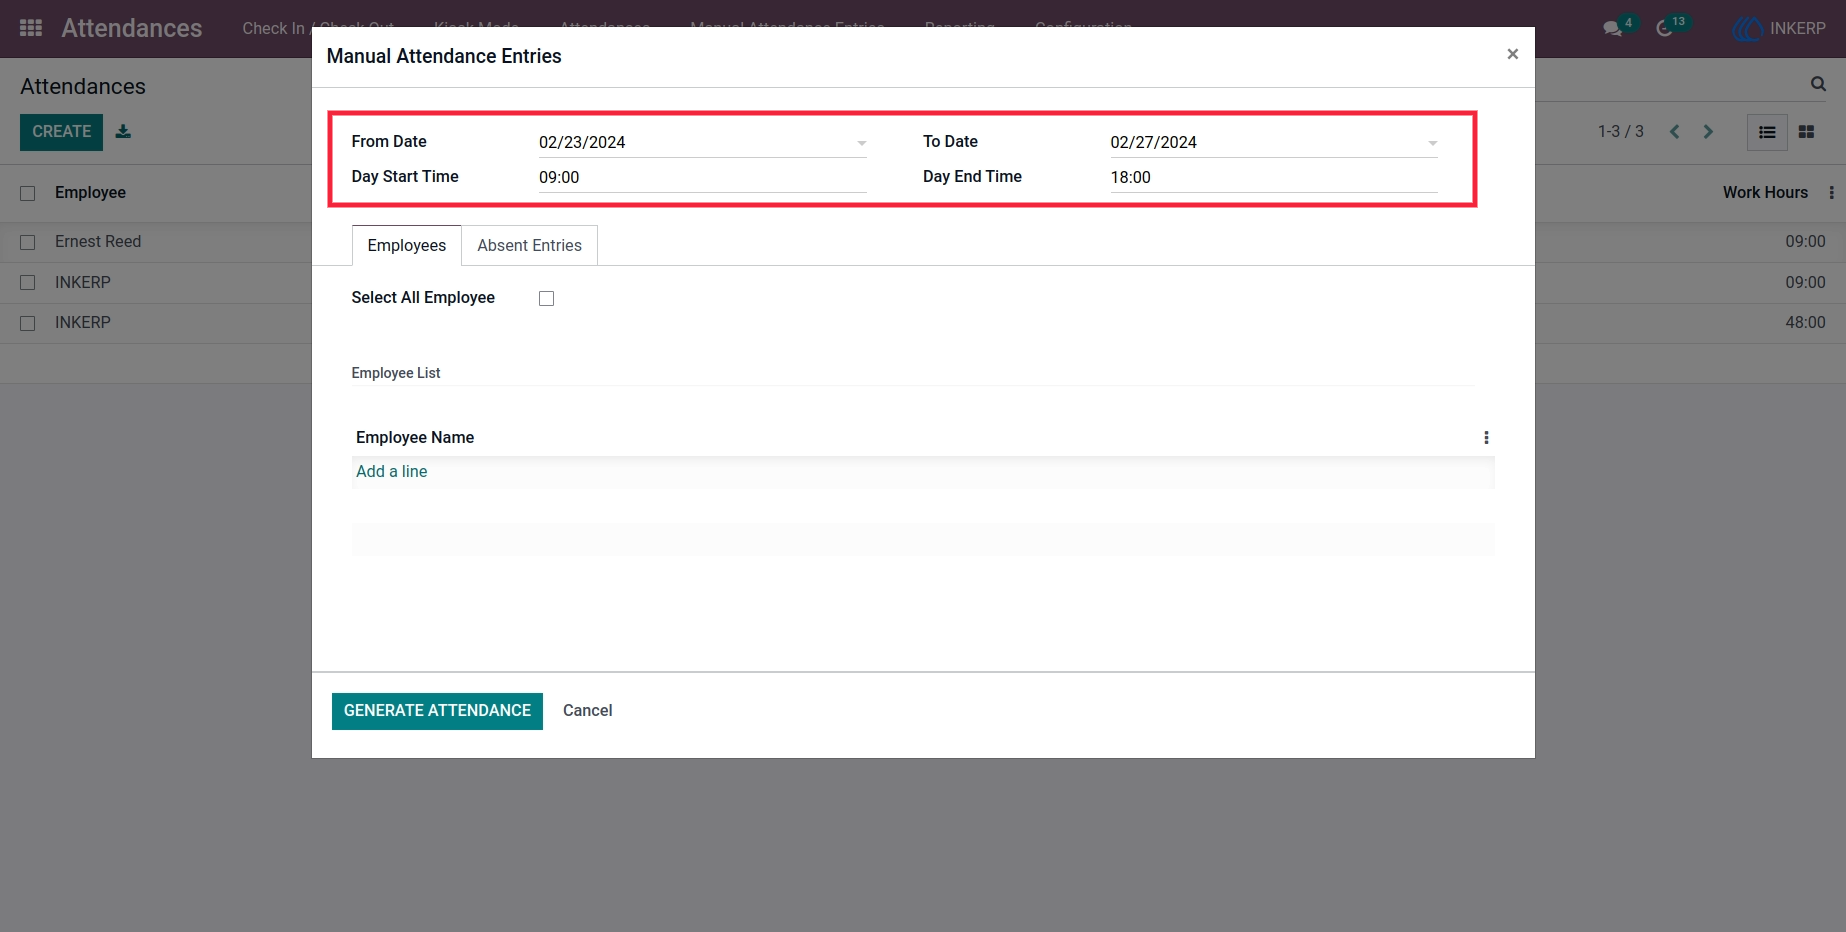
Task: Click the CREATE button
Action: tap(61, 132)
